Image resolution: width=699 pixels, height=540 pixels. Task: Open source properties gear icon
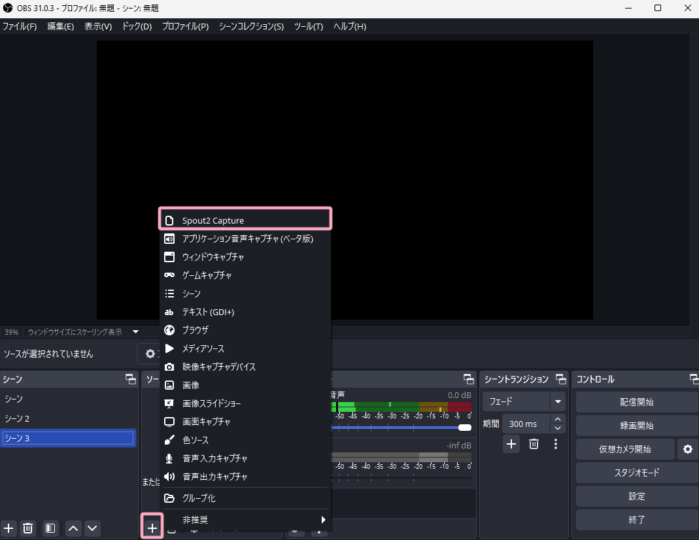click(150, 354)
